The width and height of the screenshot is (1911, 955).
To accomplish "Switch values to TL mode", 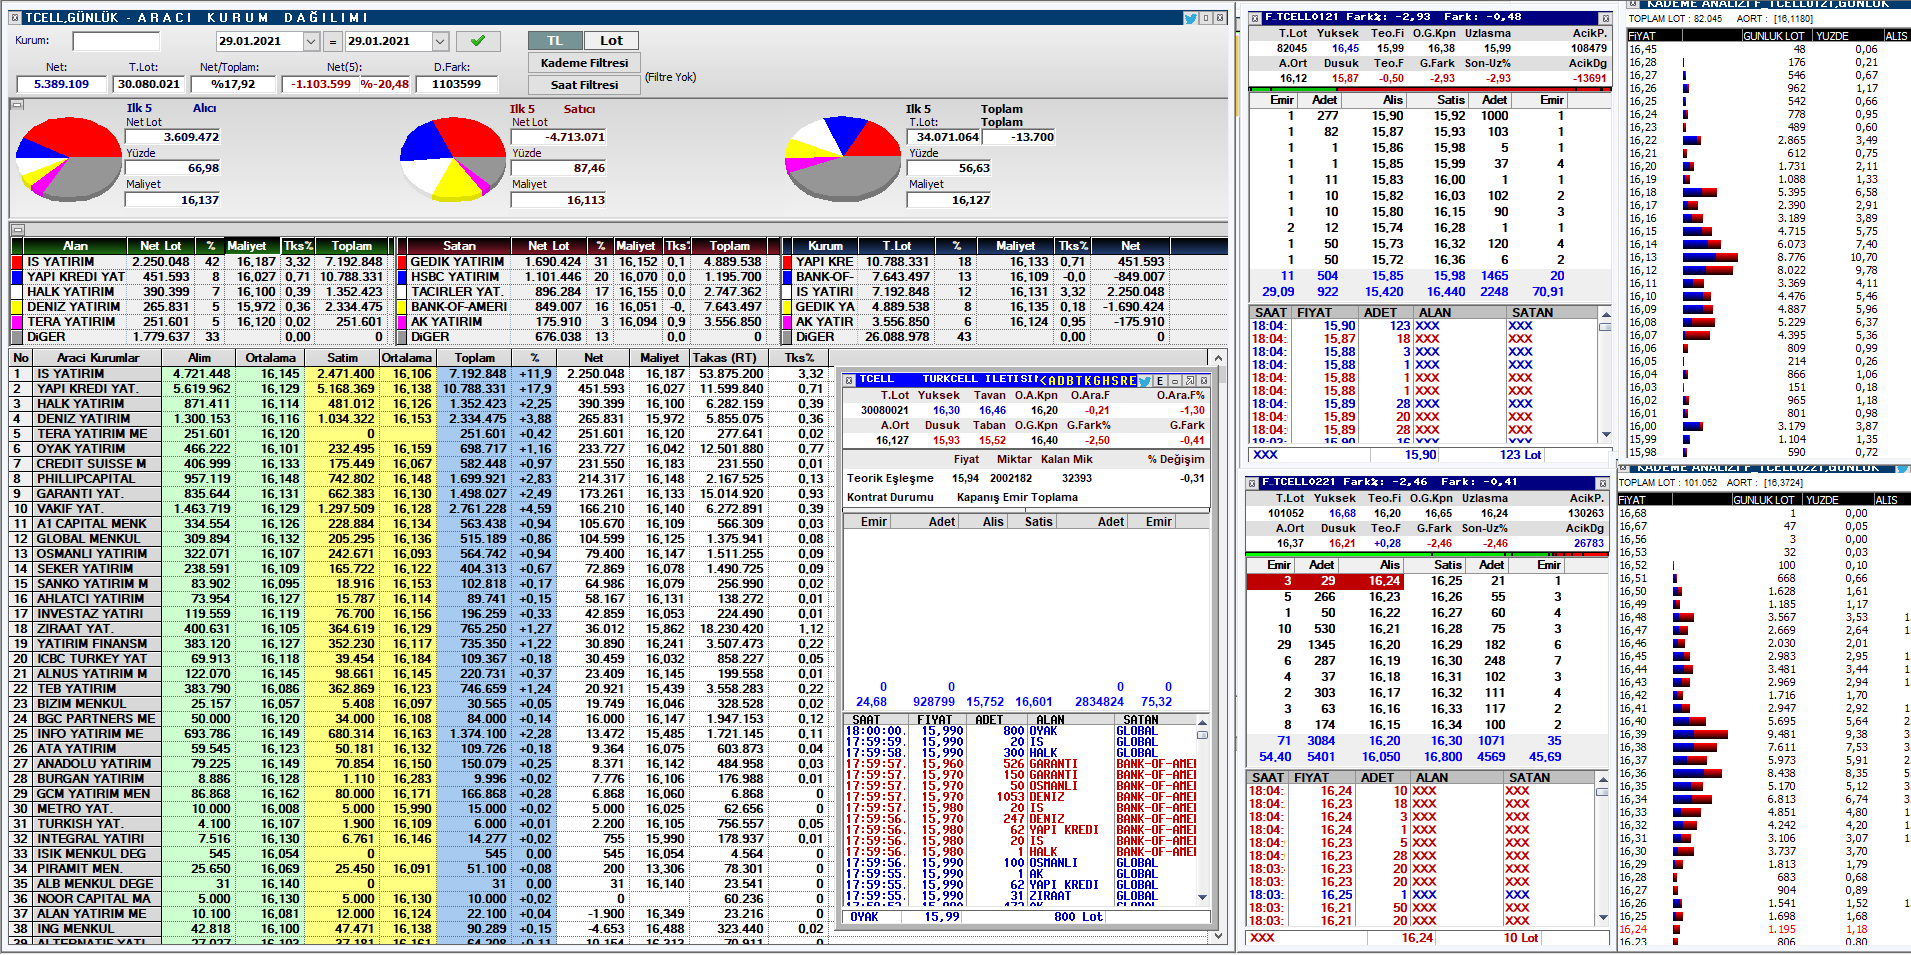I will (555, 41).
